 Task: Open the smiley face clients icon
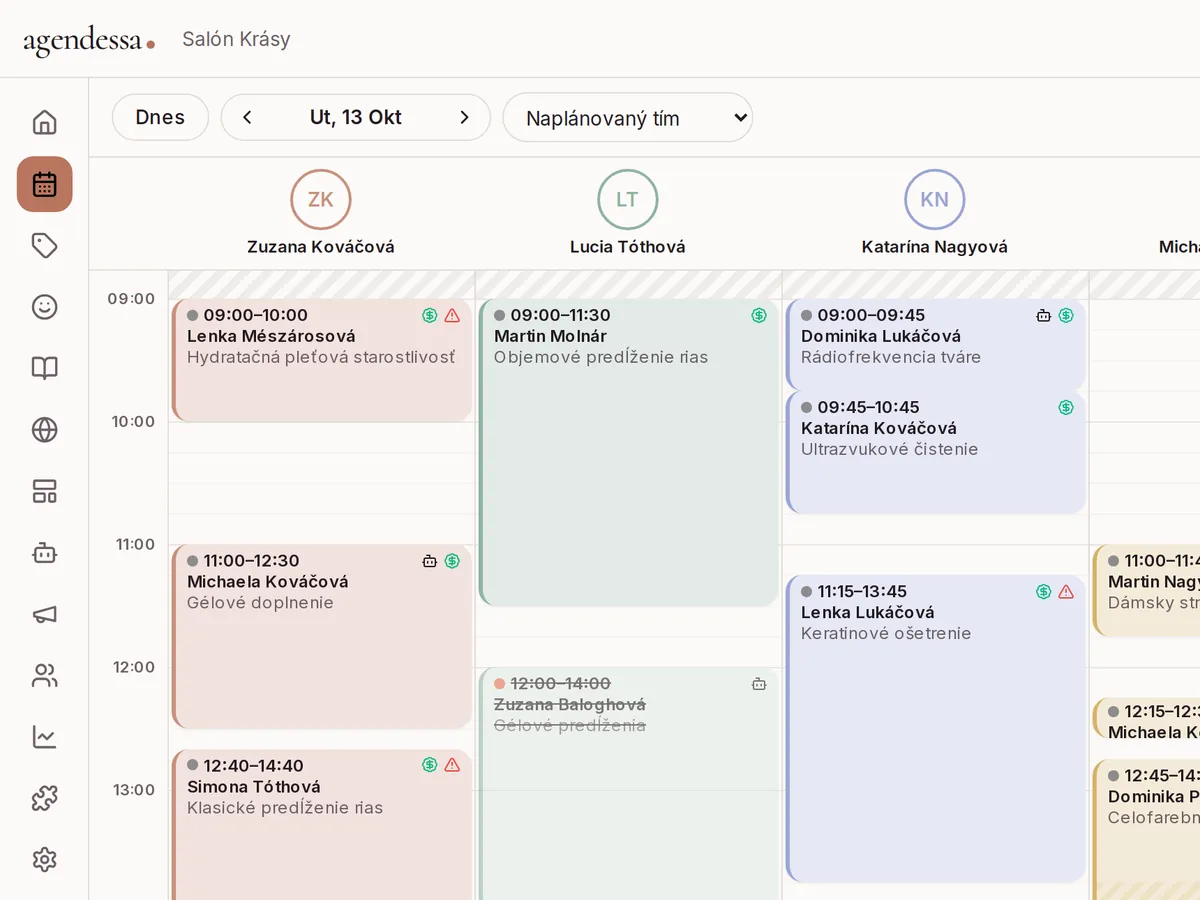point(44,307)
